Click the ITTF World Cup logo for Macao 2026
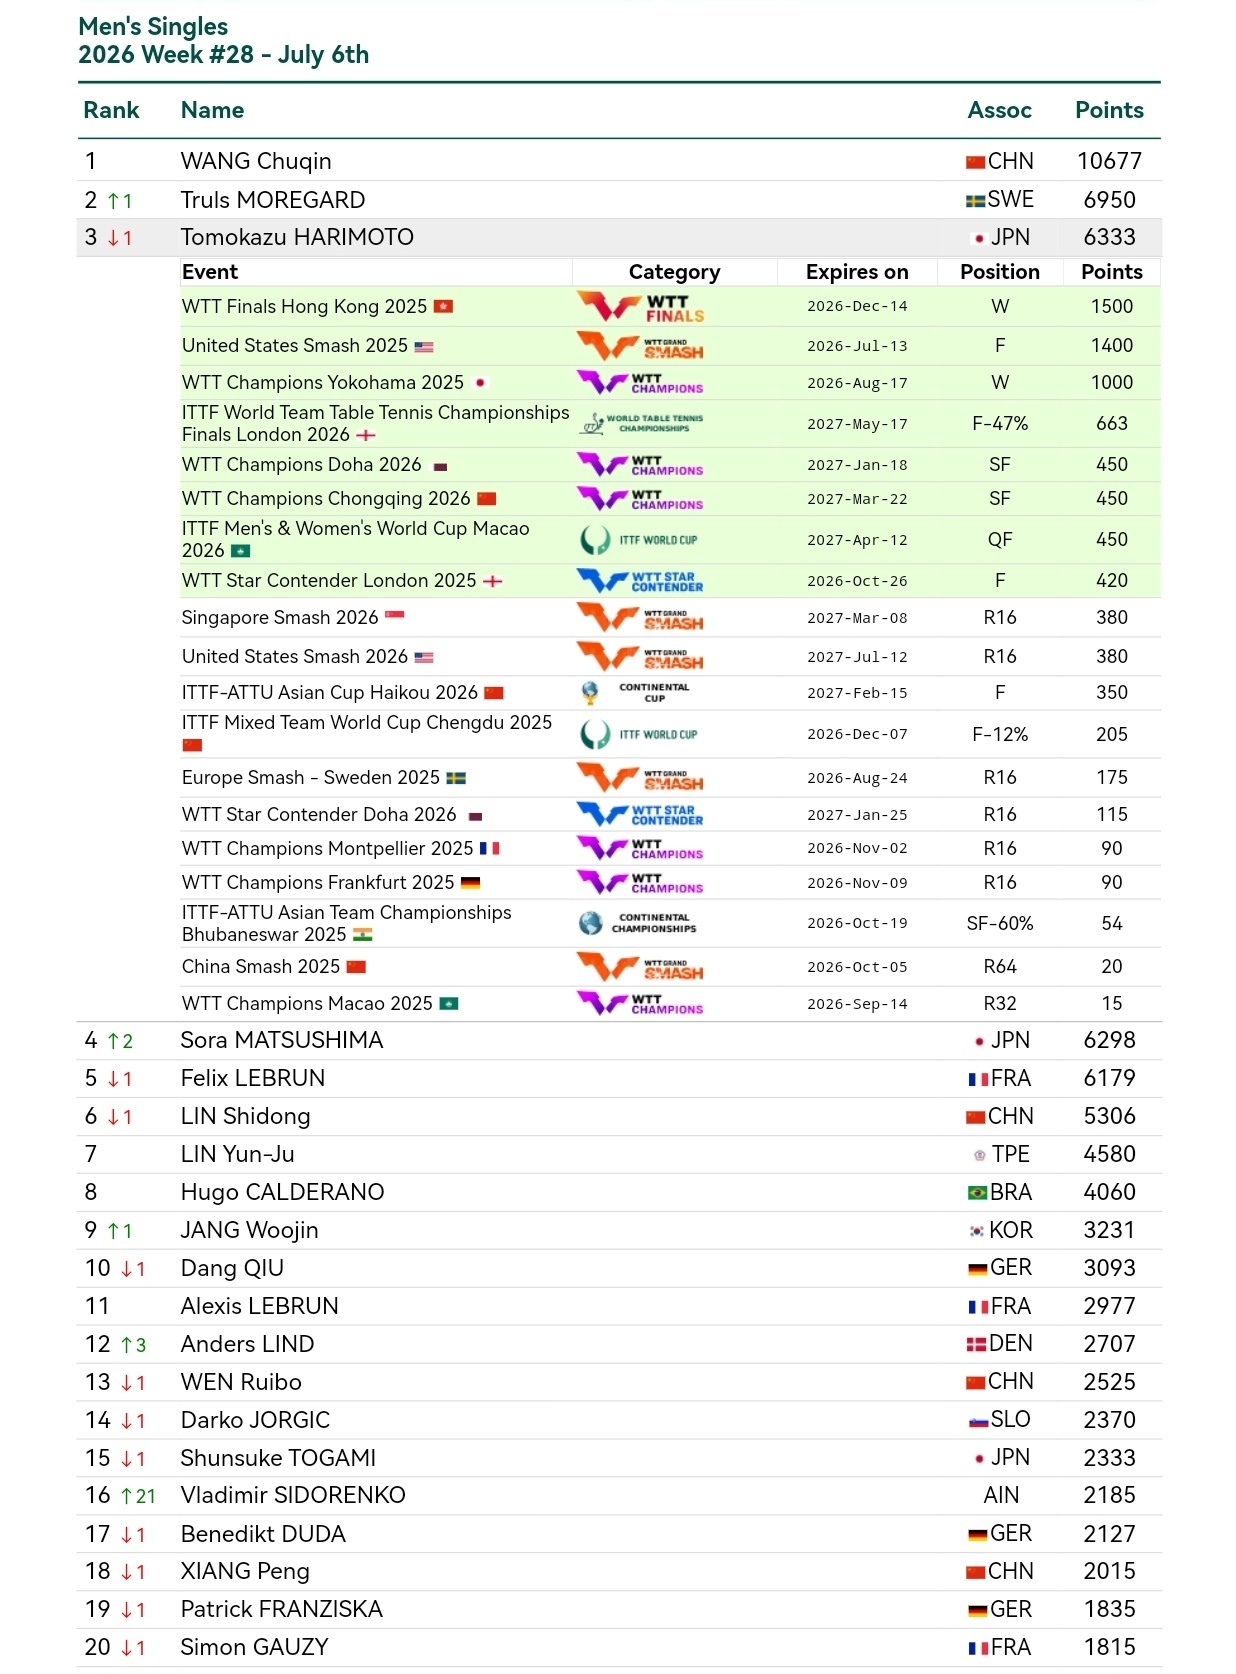The height and width of the screenshot is (1674, 1236). click(x=639, y=540)
